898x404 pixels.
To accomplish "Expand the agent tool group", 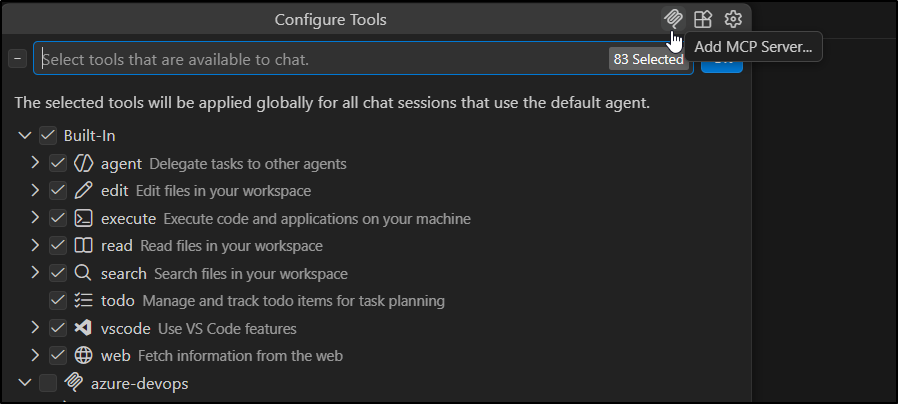I will tap(35, 163).
